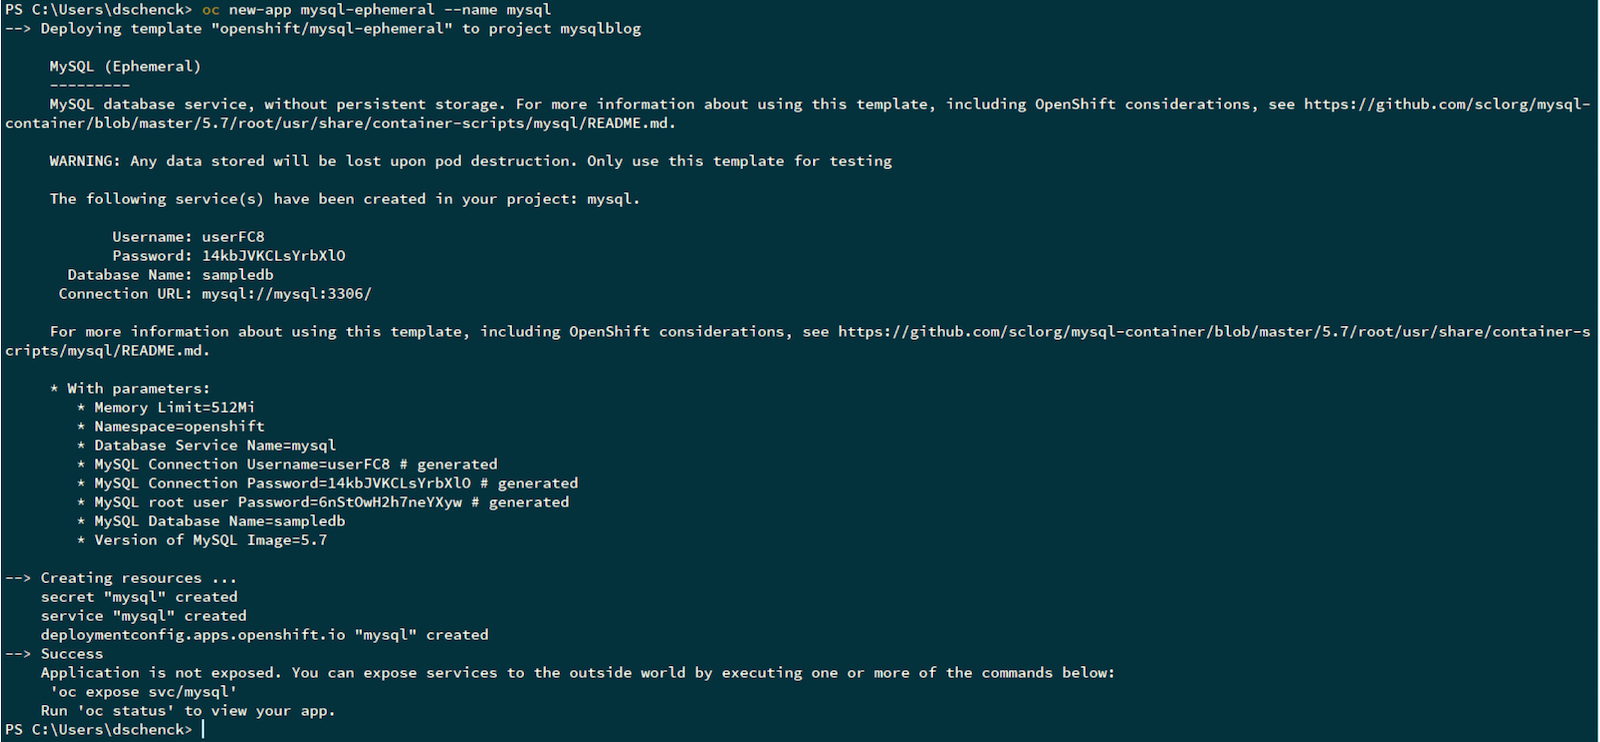Viewport: 1600px width, 742px height.
Task: Click the 'Version of MySQL Image=5.7' parameter
Action: pyautogui.click(x=210, y=541)
